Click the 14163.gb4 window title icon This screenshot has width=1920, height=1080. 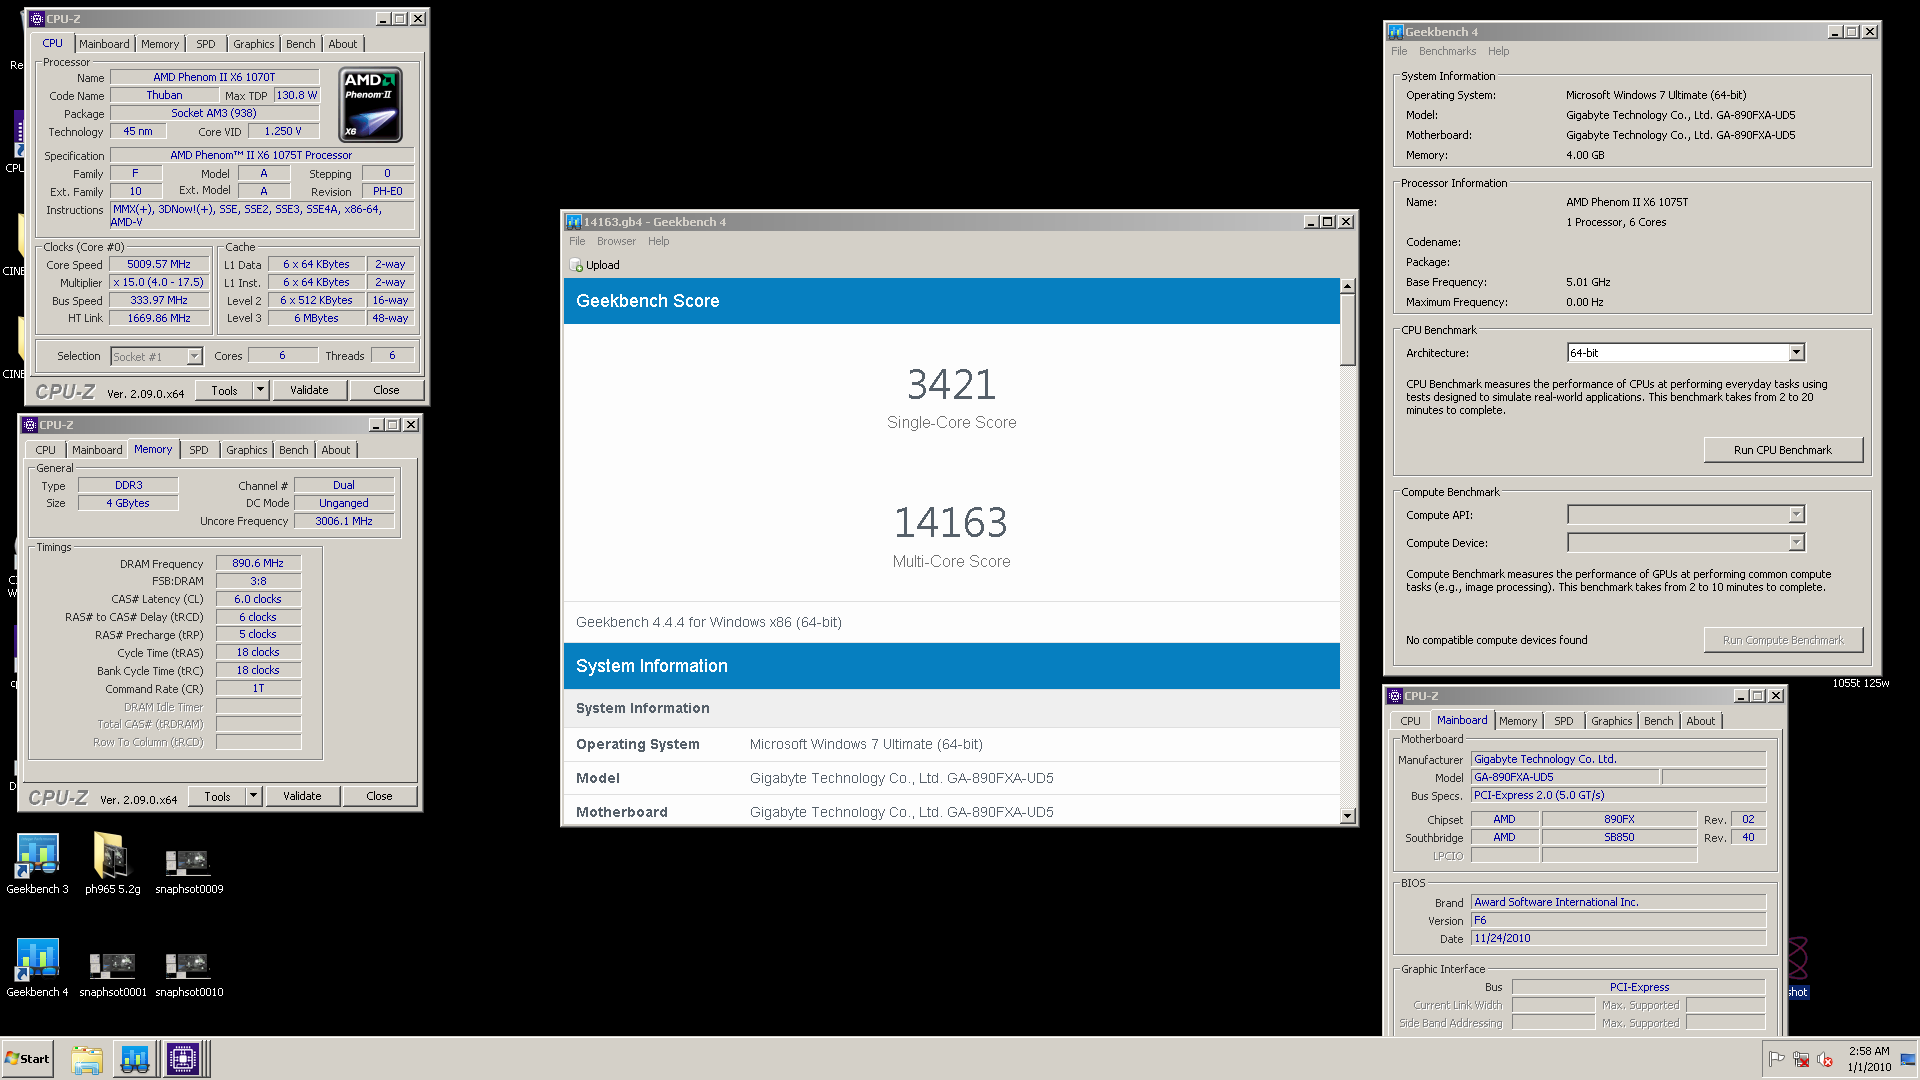point(574,222)
